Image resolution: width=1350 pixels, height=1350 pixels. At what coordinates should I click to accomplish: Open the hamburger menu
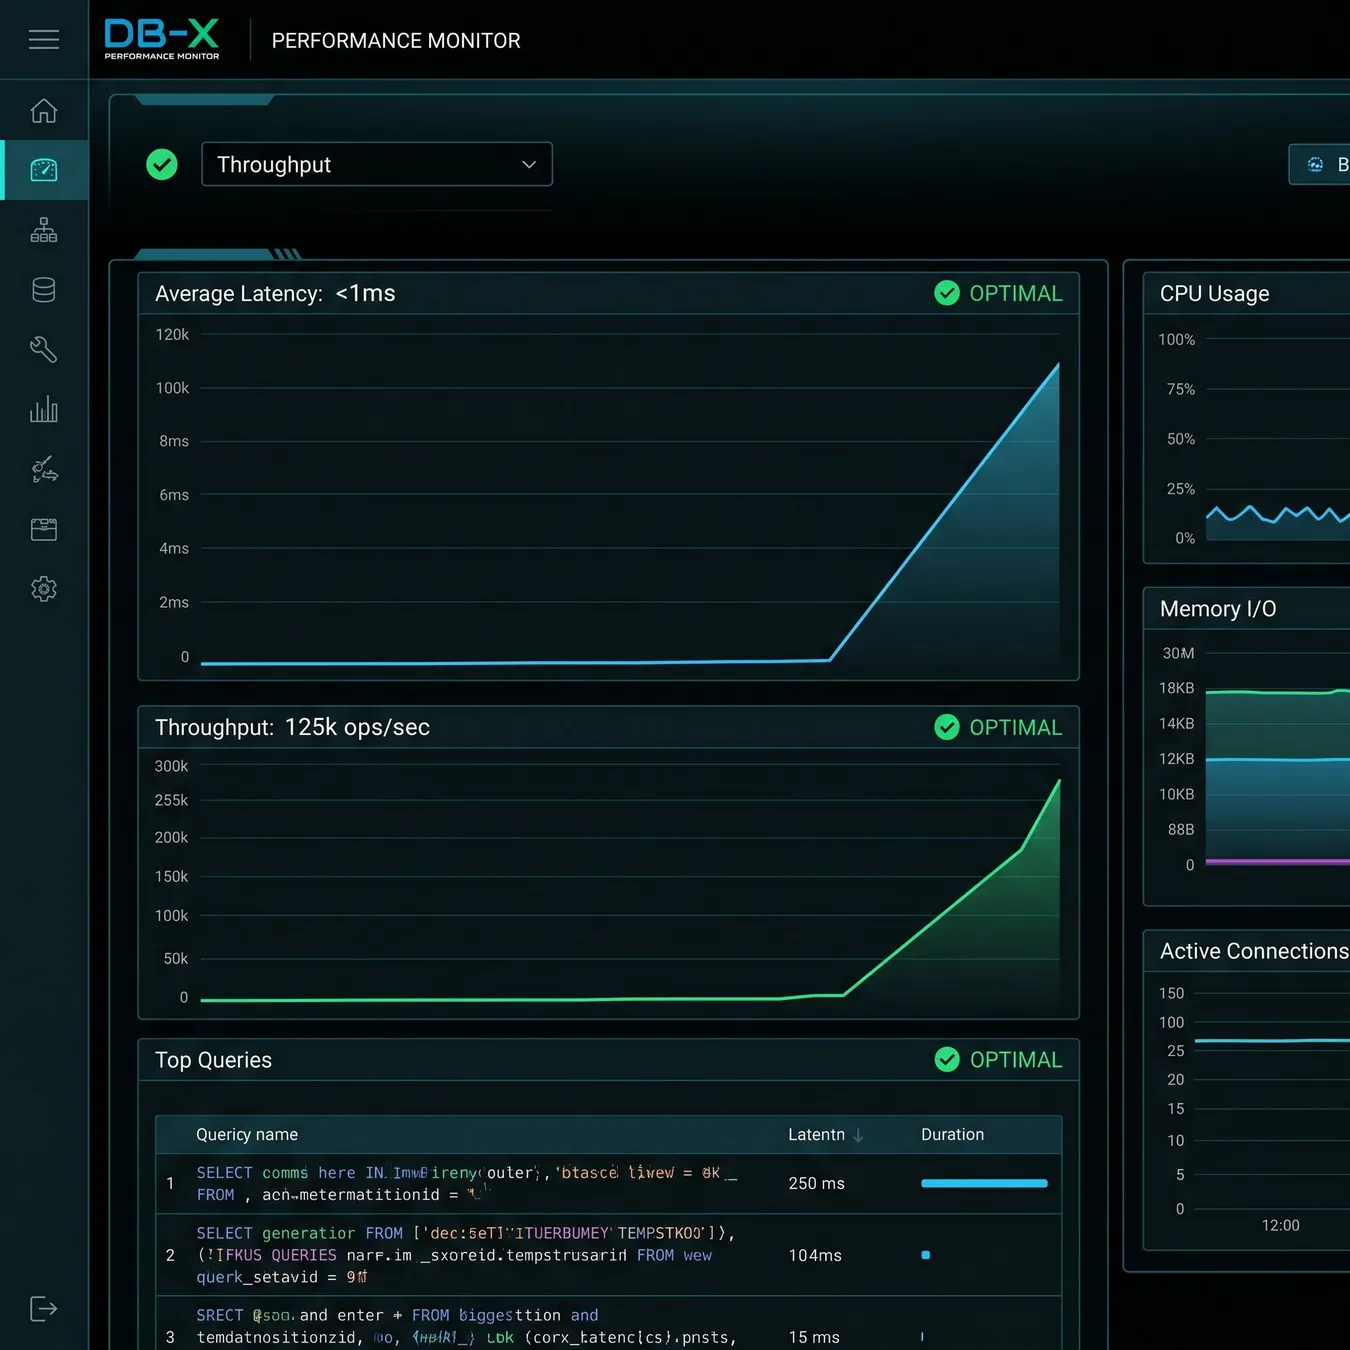[44, 40]
